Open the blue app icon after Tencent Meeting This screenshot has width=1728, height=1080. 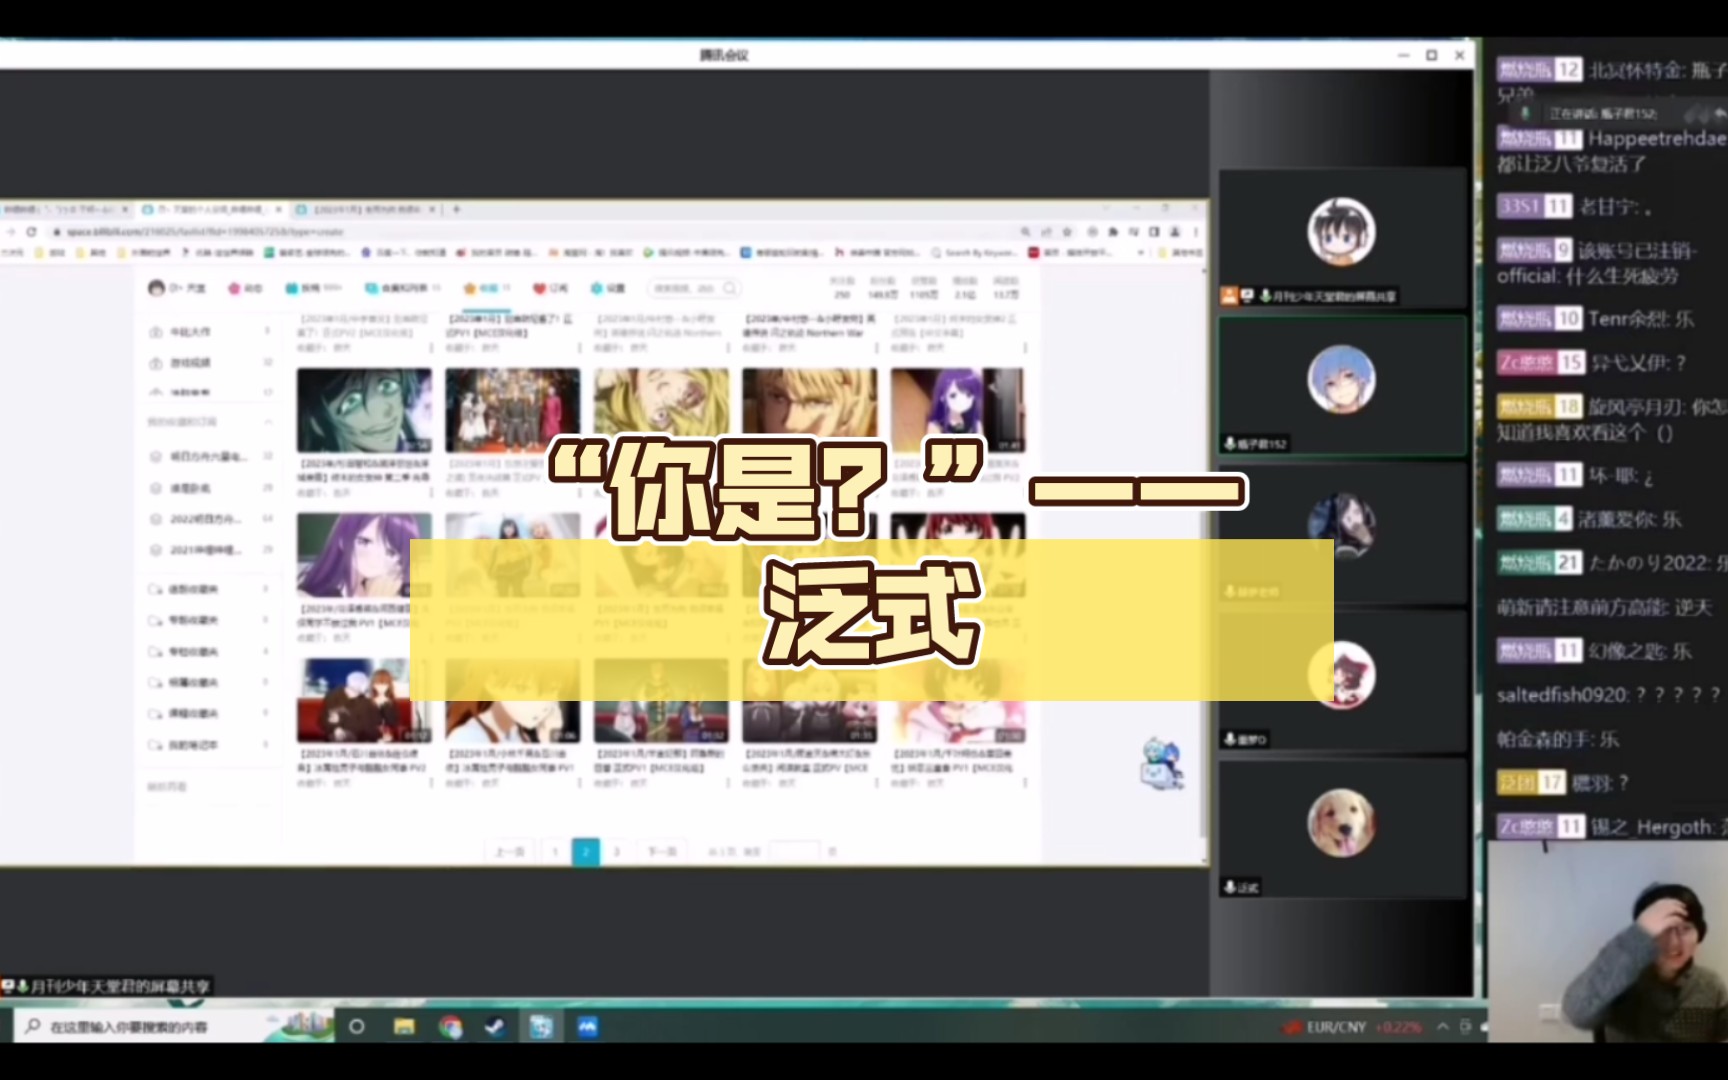pyautogui.click(x=588, y=1027)
